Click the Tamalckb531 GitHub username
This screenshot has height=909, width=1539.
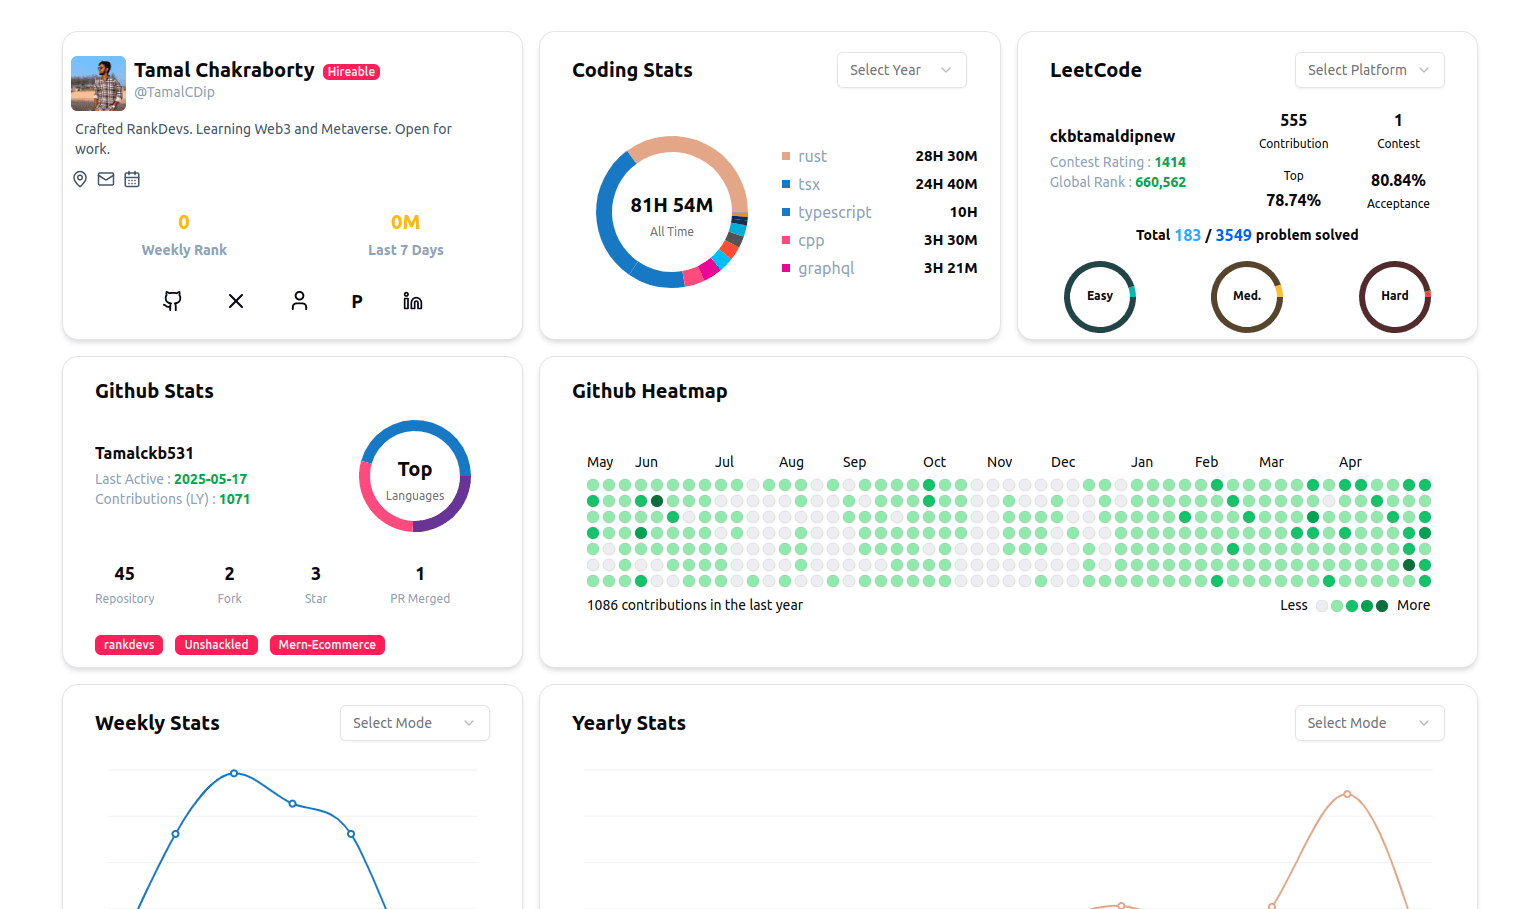click(x=144, y=453)
